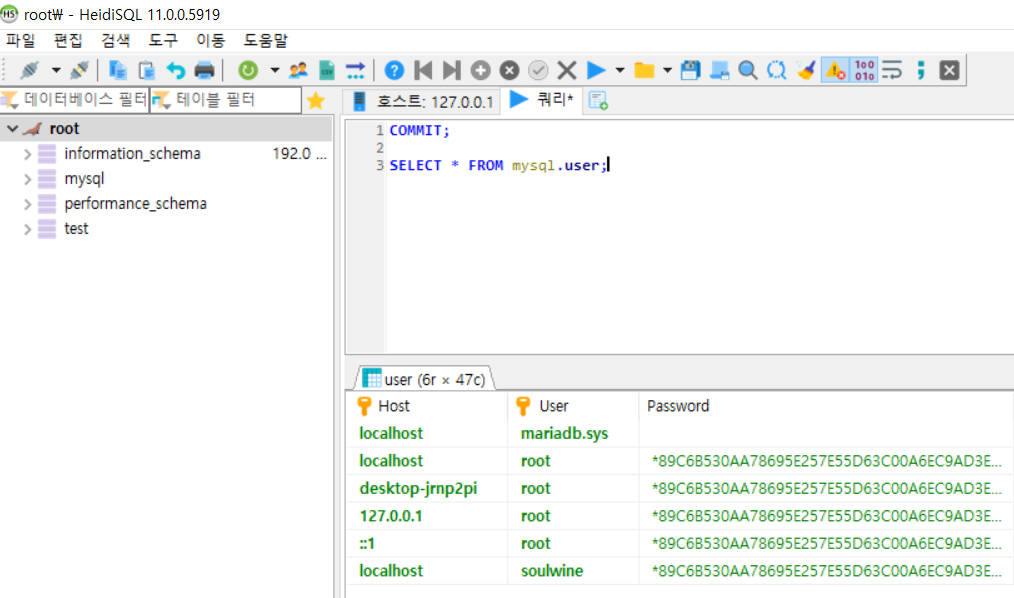Screen dimensions: 1014x598
Task: Click the load SQL file folder icon
Action: 644,70
